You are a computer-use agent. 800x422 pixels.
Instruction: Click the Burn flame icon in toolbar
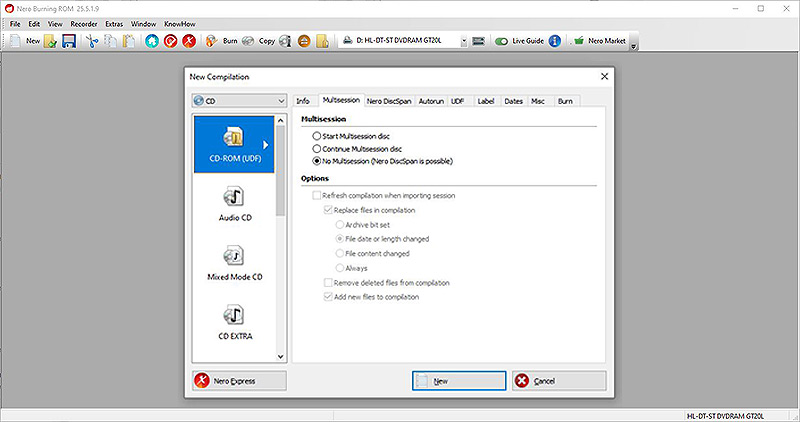click(x=211, y=41)
